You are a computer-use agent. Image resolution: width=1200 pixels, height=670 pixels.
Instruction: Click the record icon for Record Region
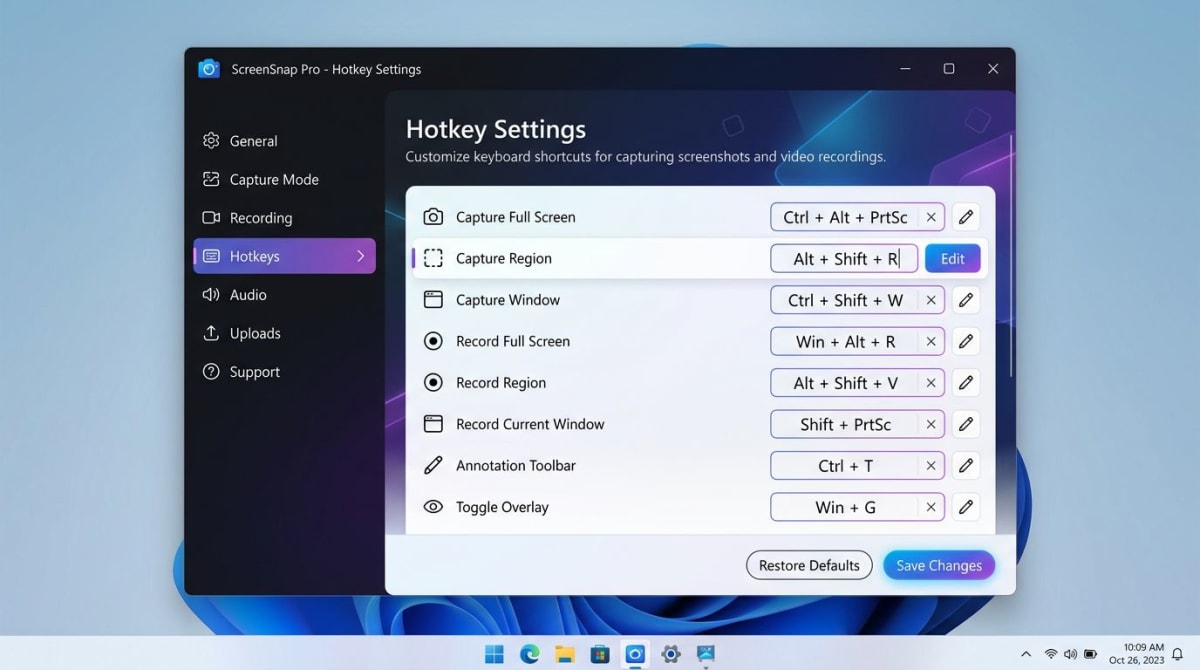click(433, 382)
